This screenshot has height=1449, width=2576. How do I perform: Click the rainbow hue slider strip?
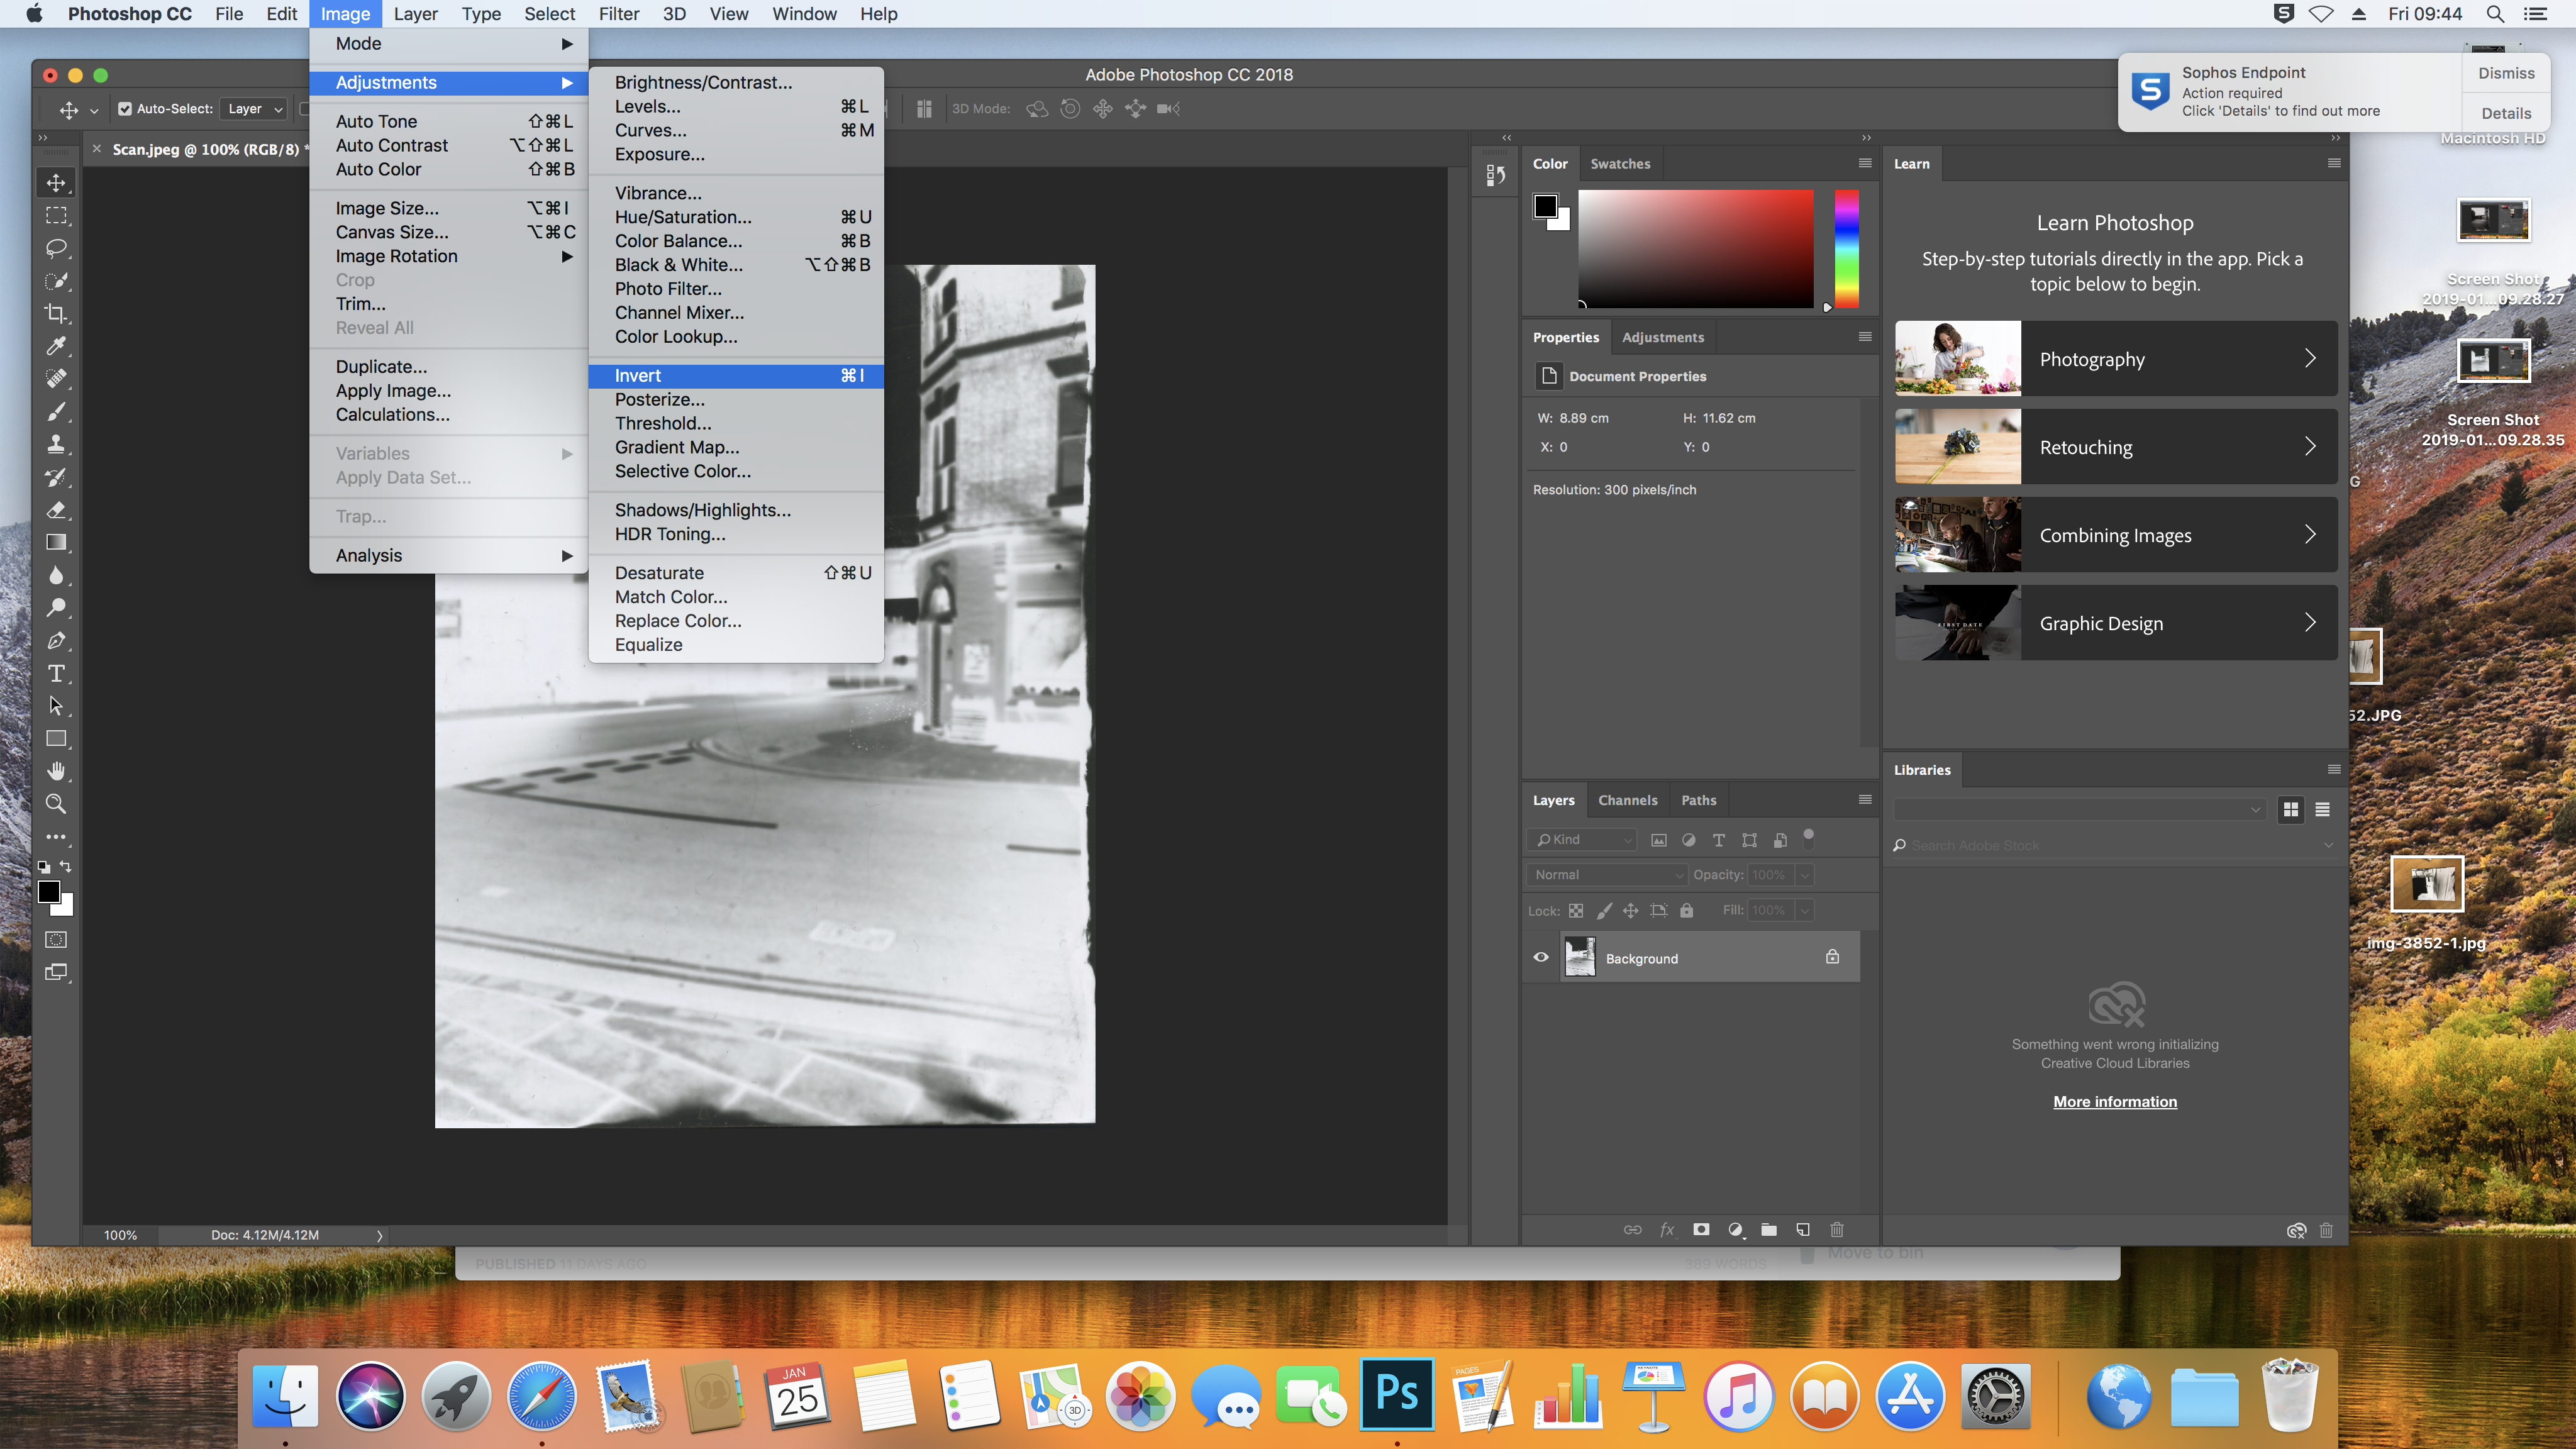[x=1846, y=248]
